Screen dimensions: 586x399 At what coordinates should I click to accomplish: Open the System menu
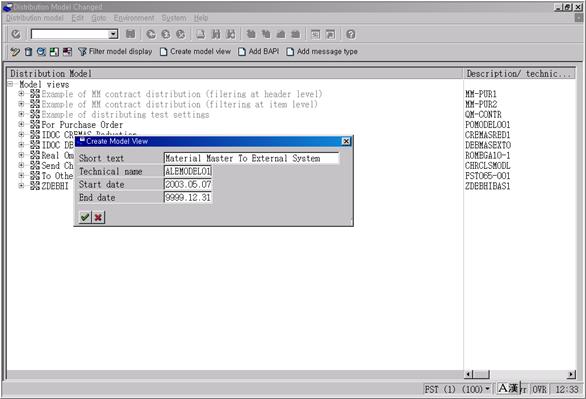coord(174,18)
